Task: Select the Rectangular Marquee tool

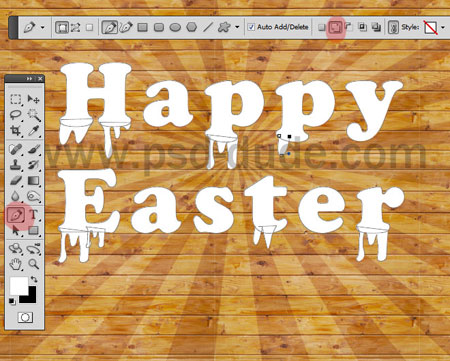Action: pyautogui.click(x=16, y=99)
